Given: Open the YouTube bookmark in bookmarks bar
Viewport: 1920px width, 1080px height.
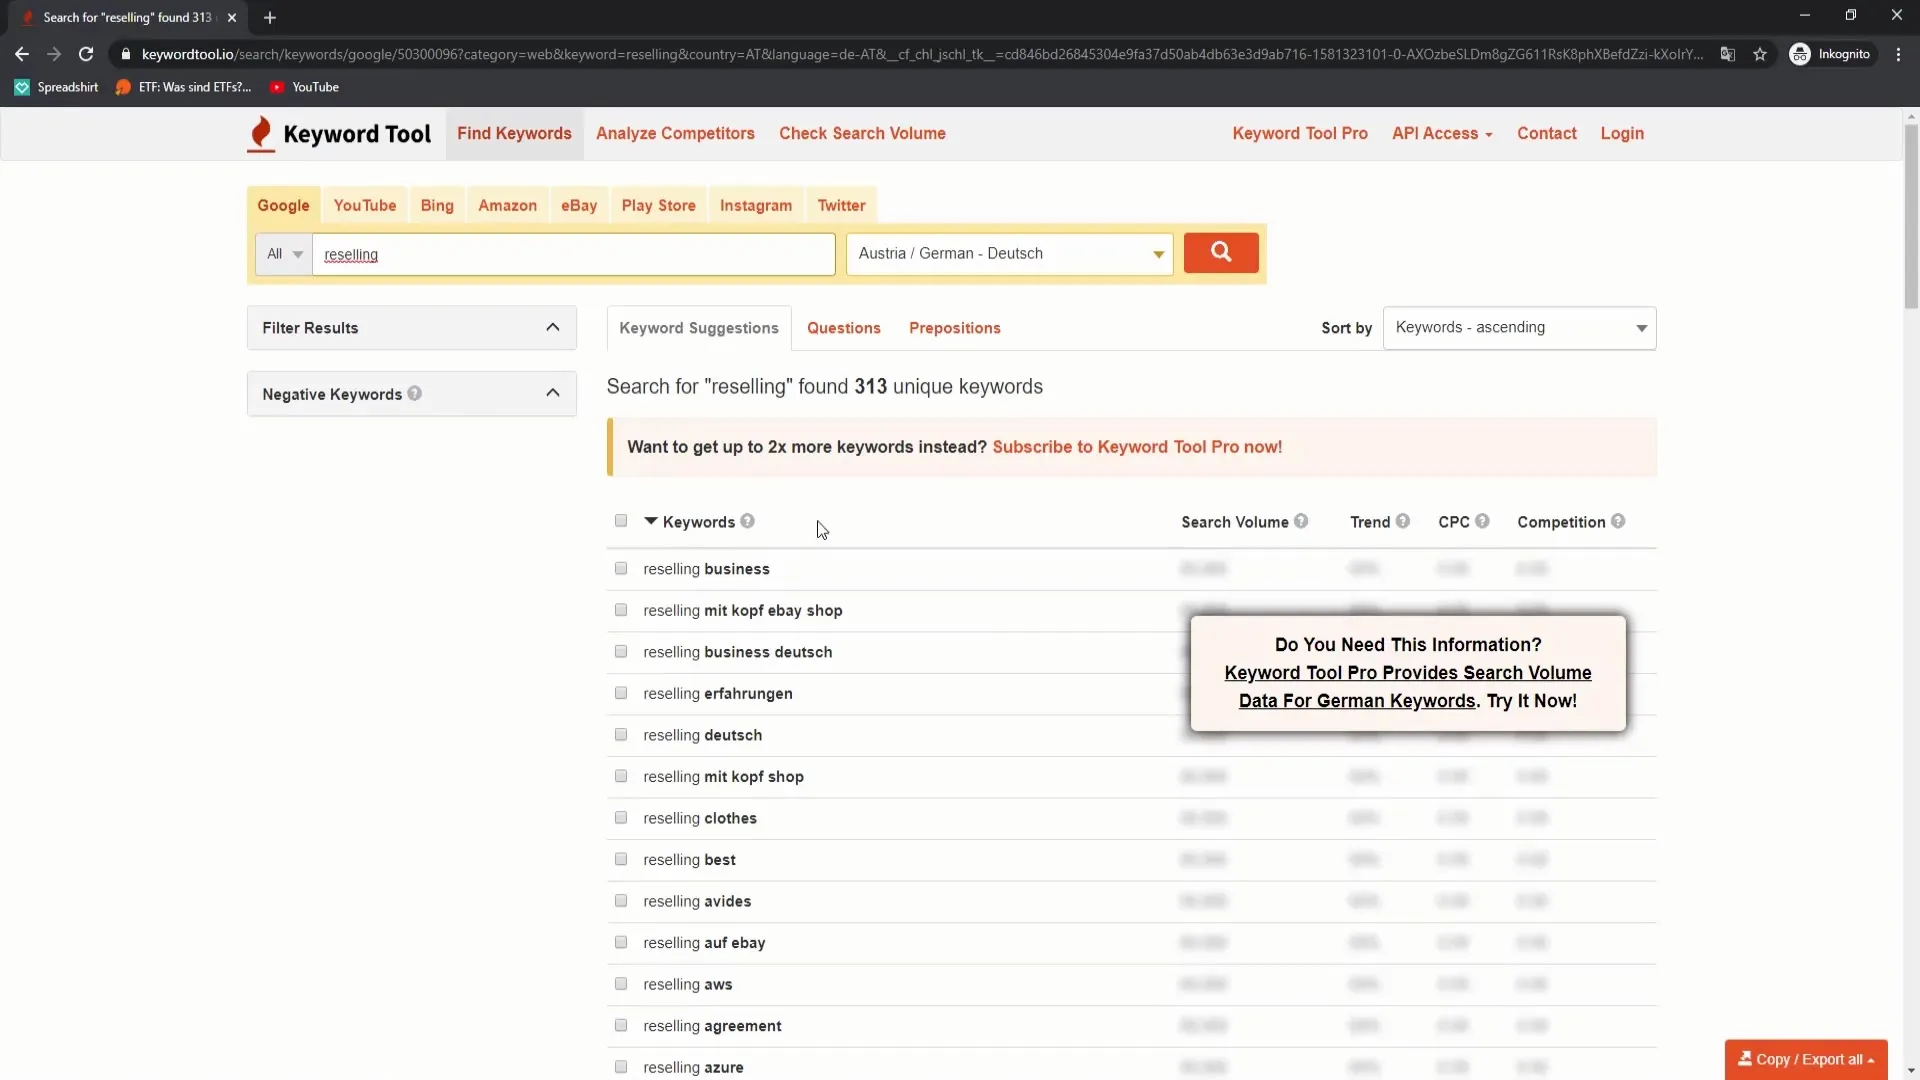Looking at the screenshot, I should click(x=305, y=87).
